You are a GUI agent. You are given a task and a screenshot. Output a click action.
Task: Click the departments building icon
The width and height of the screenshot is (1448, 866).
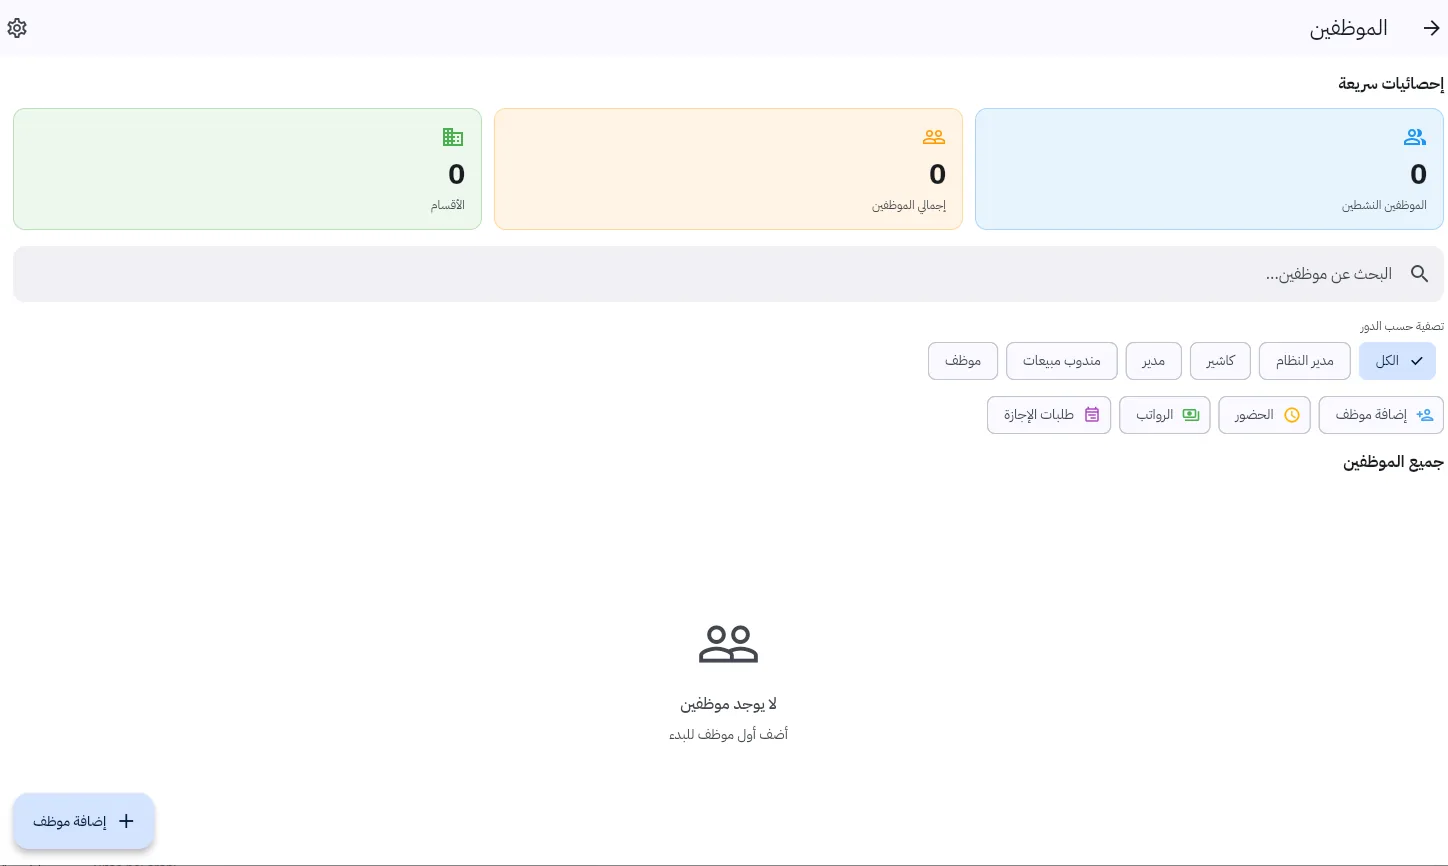point(453,137)
